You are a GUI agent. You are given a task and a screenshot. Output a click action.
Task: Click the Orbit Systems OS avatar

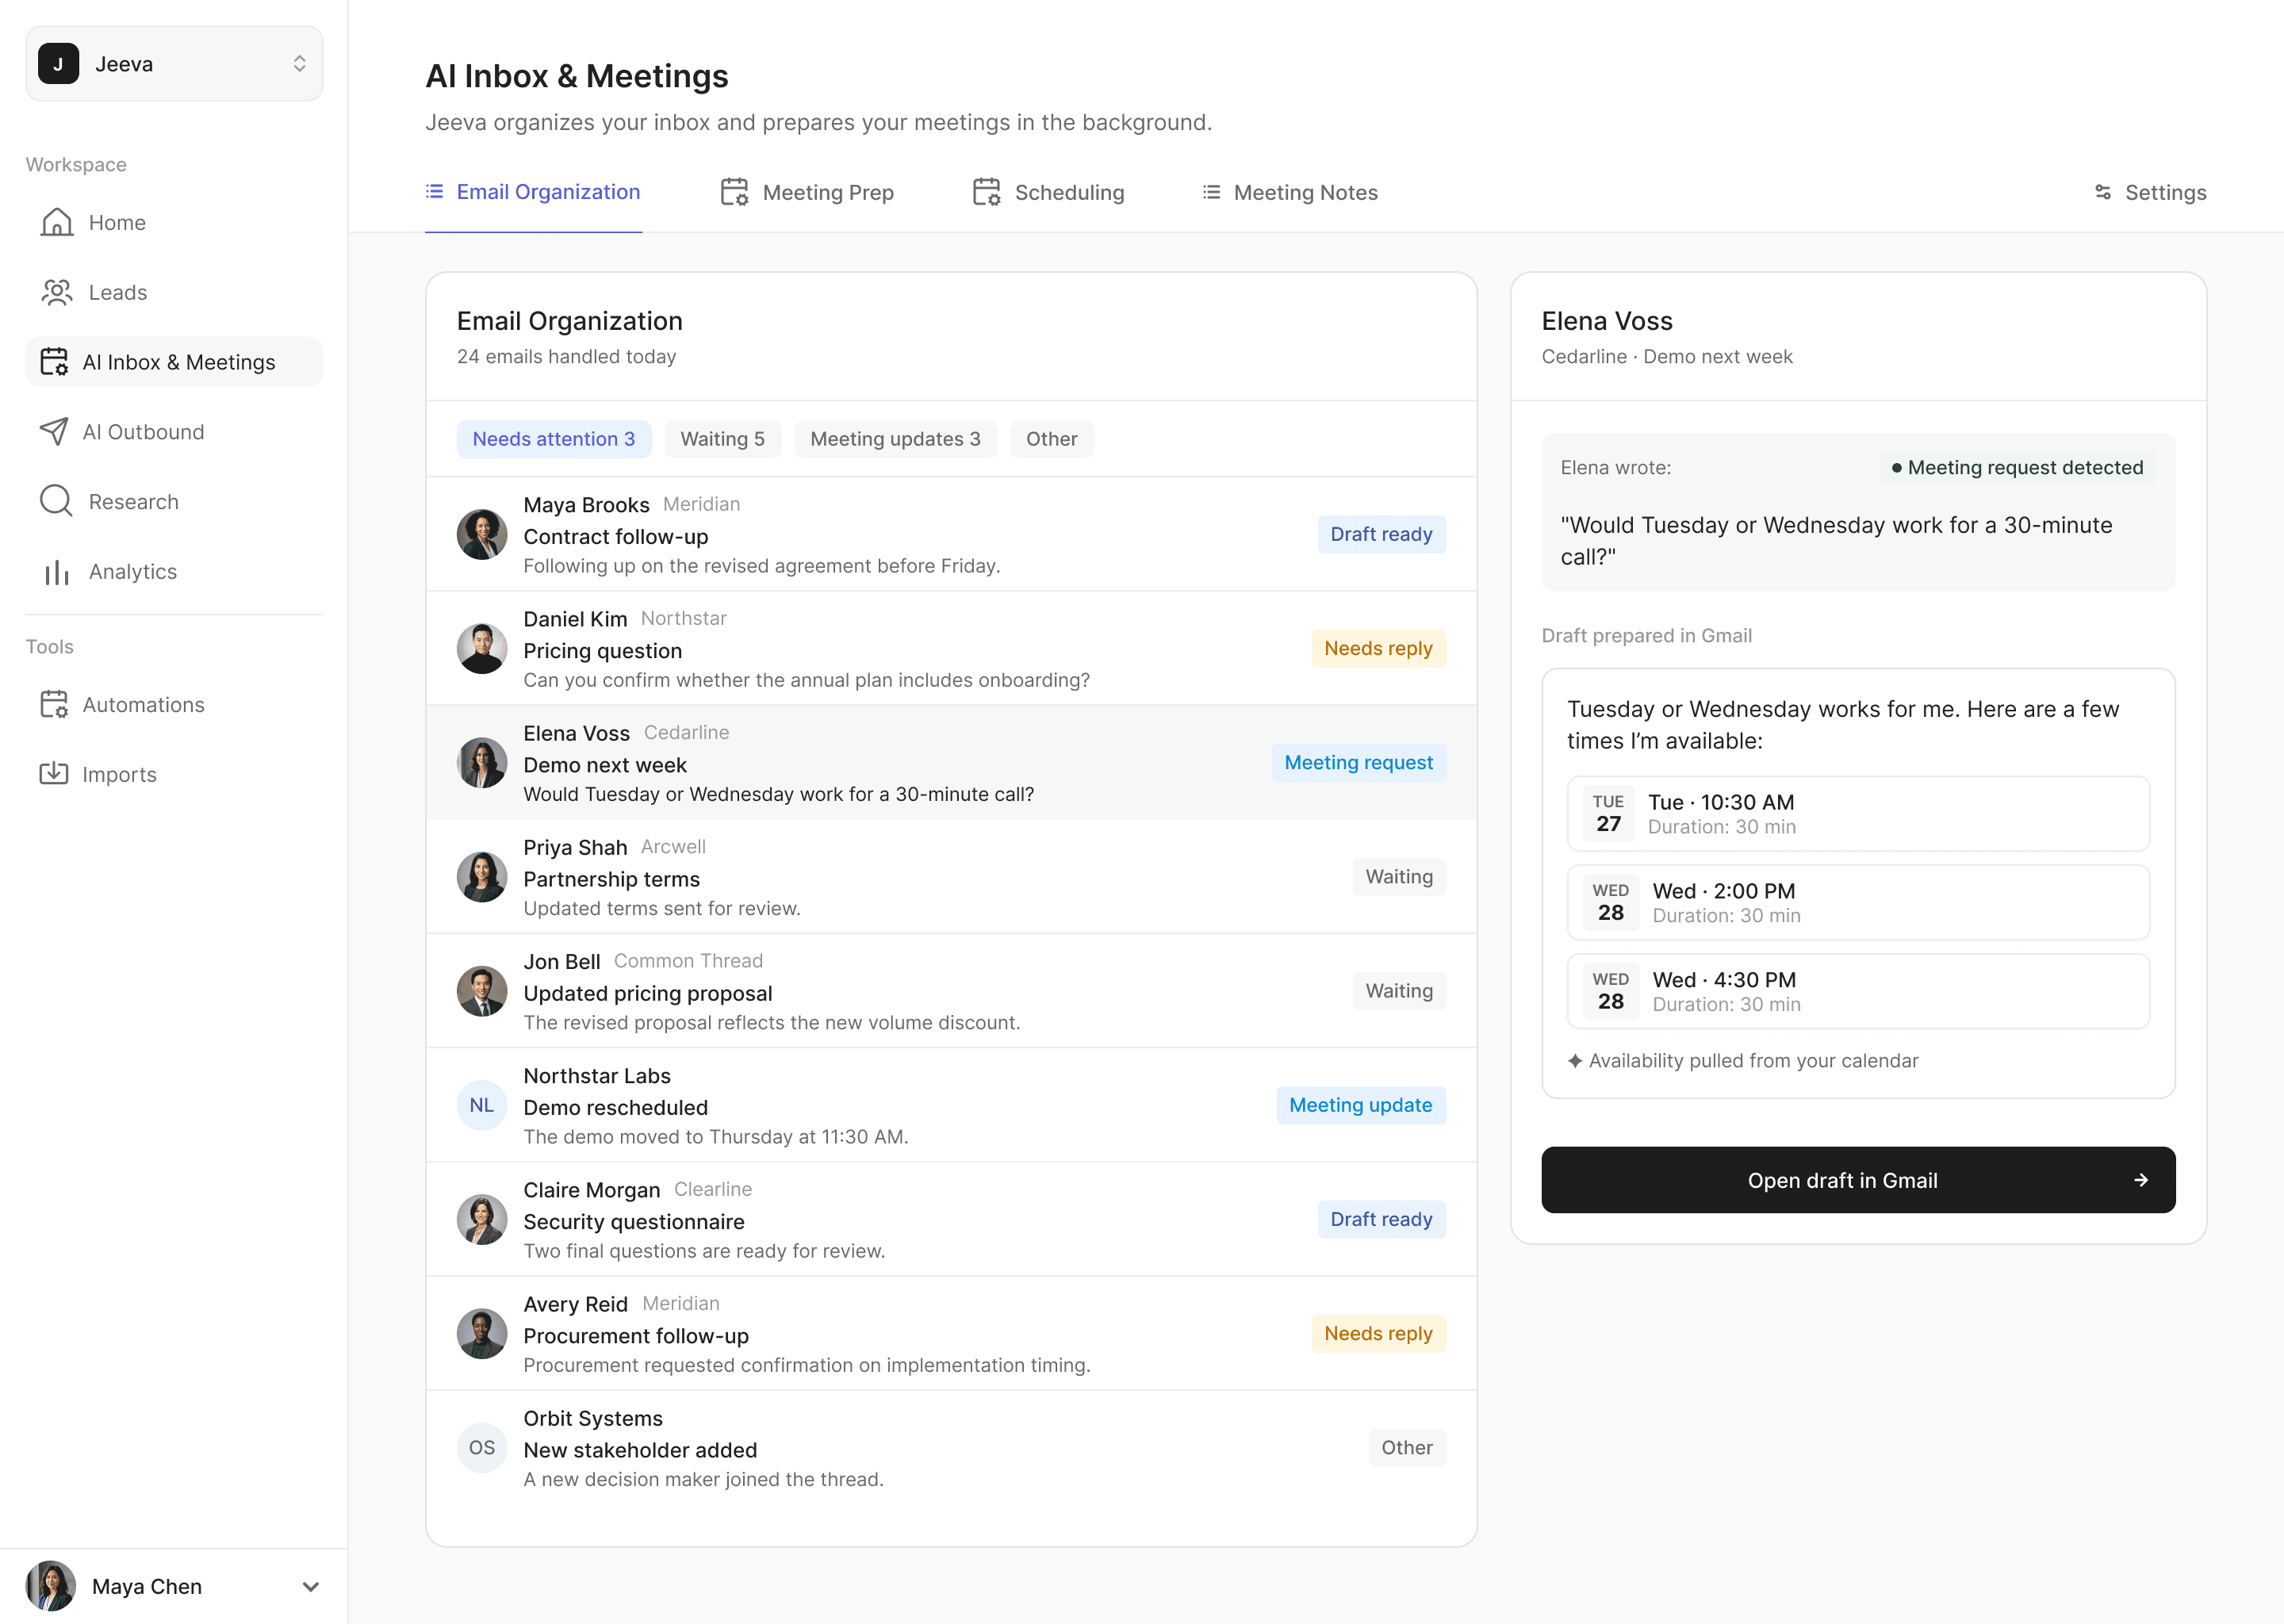pos(482,1448)
